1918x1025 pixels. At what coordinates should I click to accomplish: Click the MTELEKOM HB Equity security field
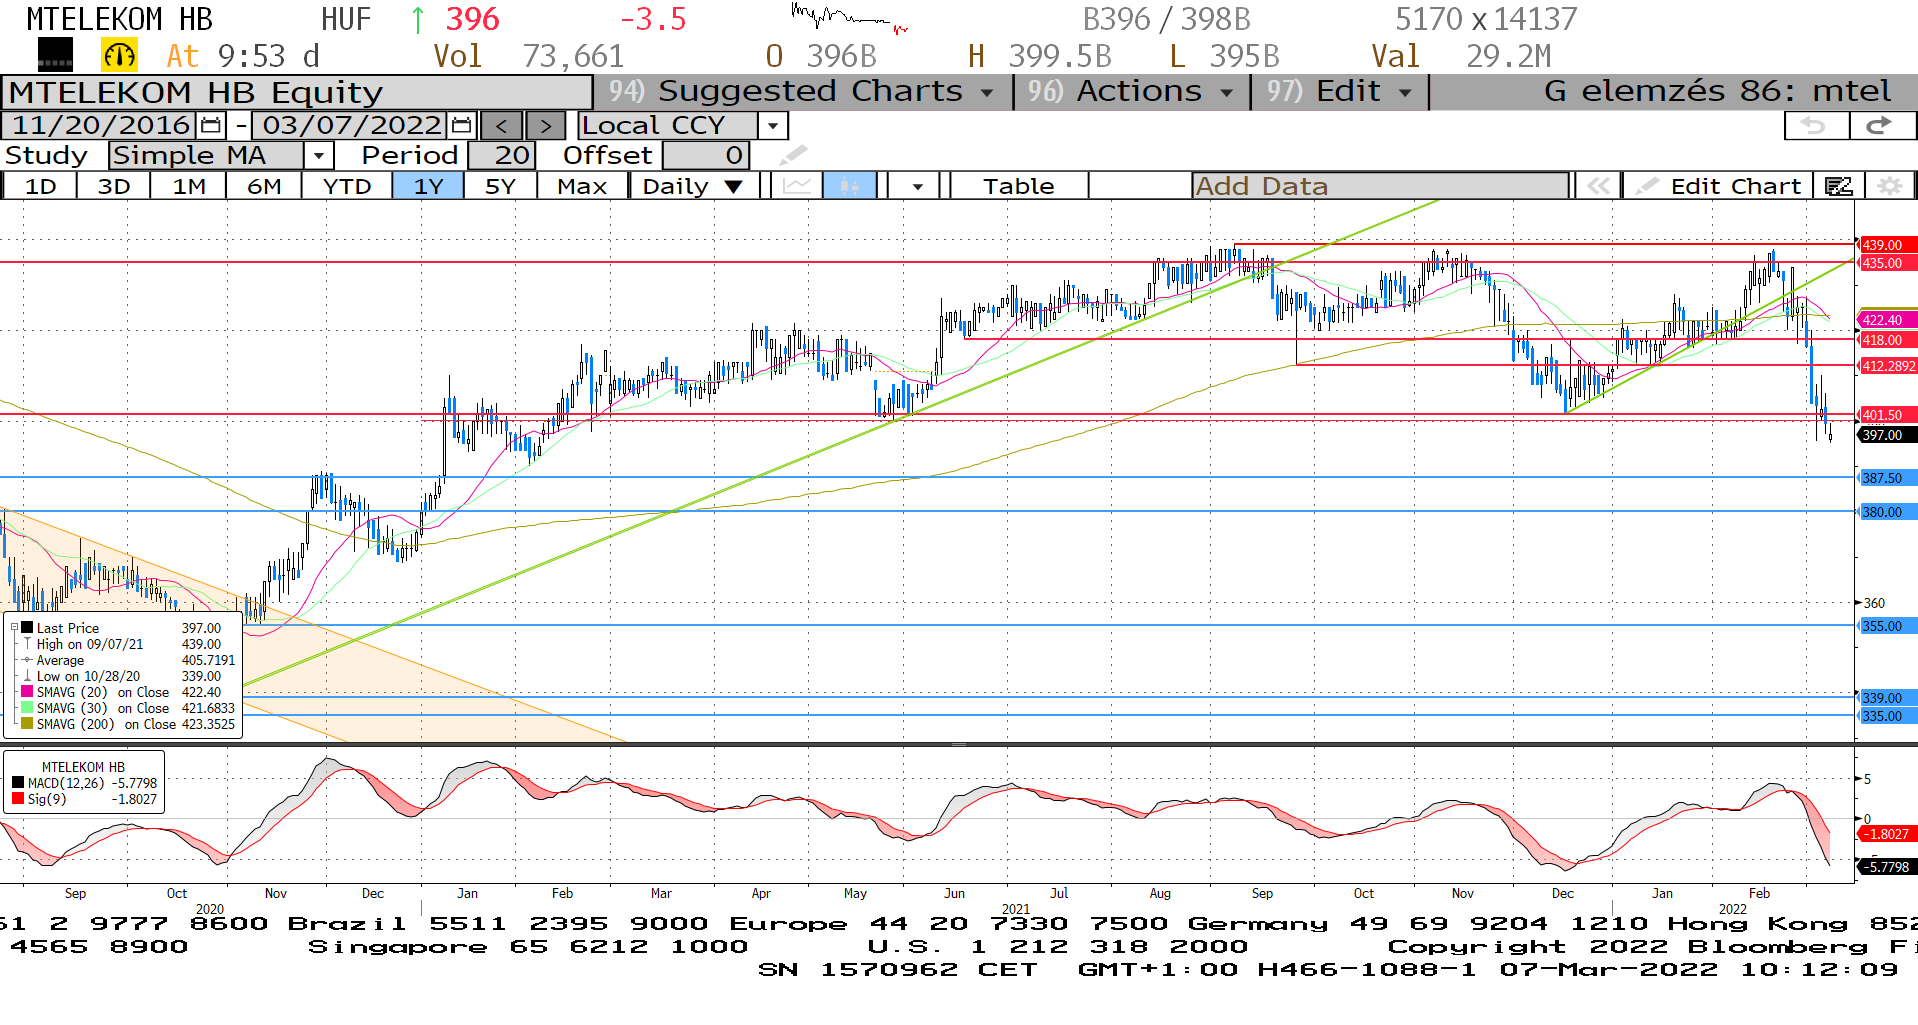(x=297, y=93)
